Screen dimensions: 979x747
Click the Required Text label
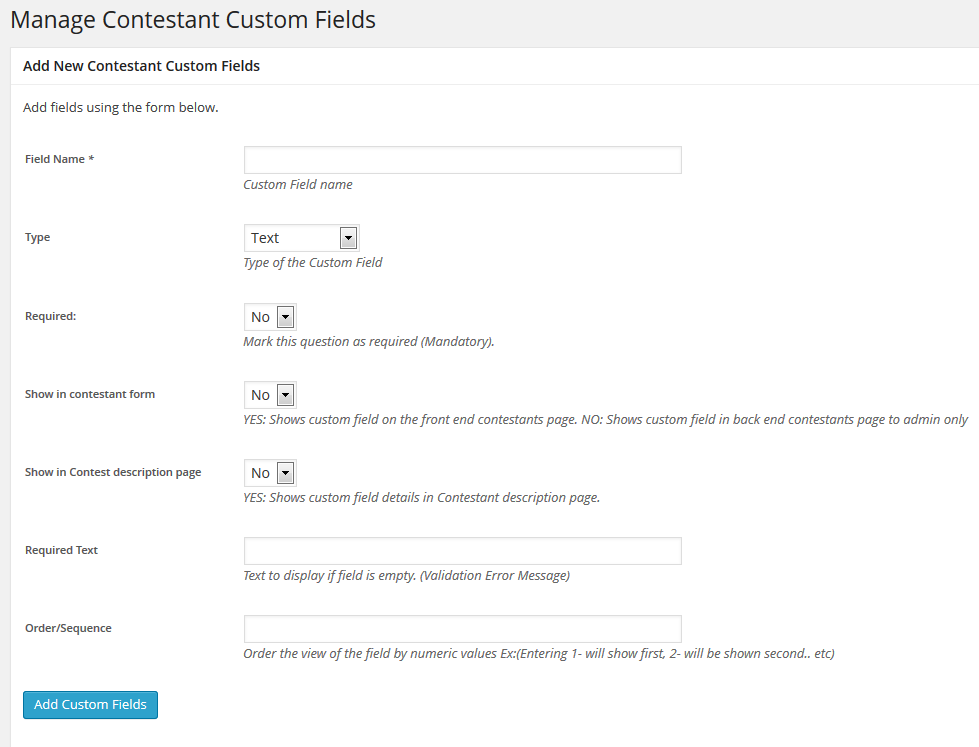point(61,550)
